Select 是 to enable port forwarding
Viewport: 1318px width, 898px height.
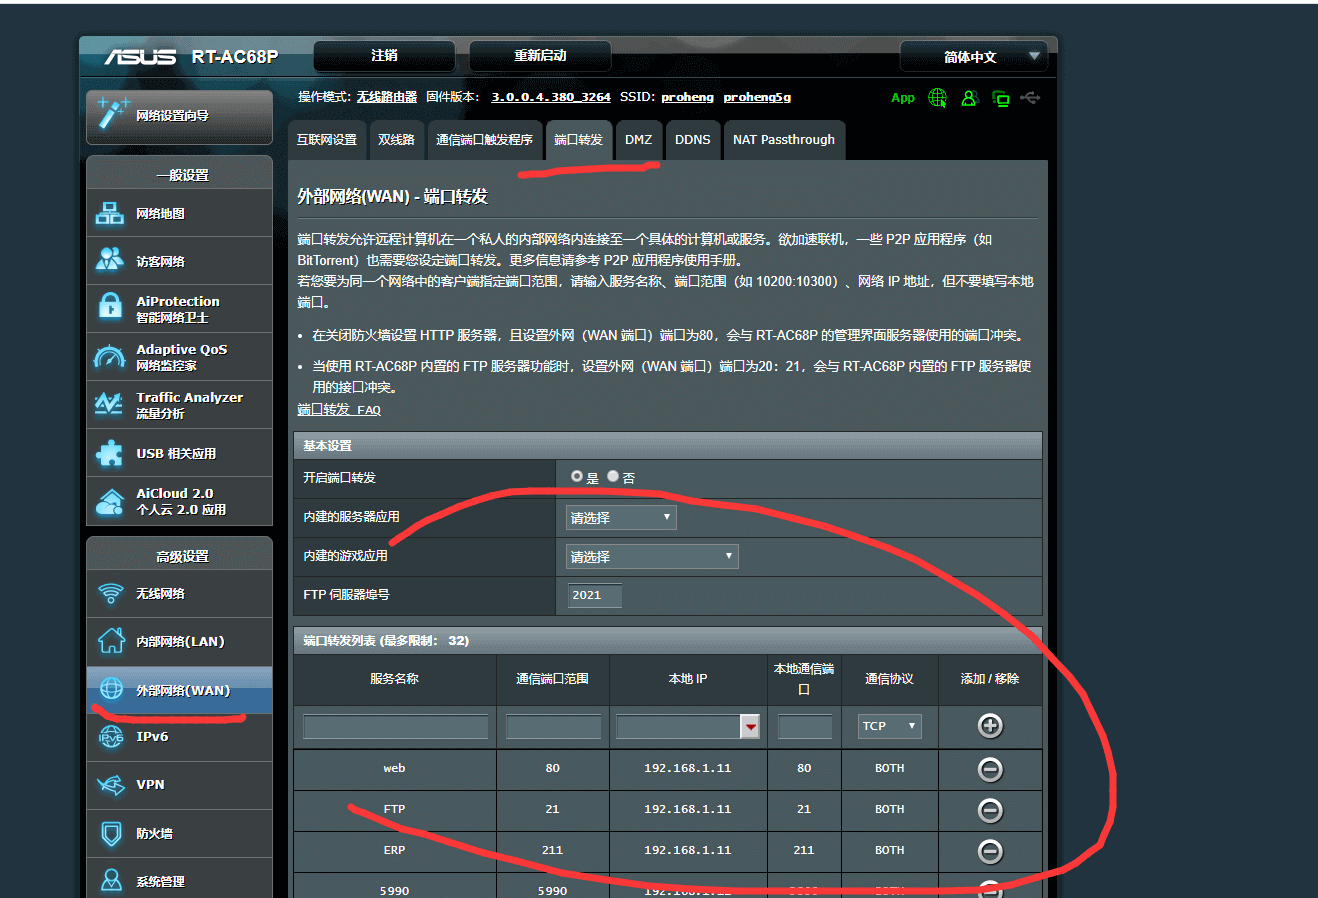pyautogui.click(x=577, y=477)
